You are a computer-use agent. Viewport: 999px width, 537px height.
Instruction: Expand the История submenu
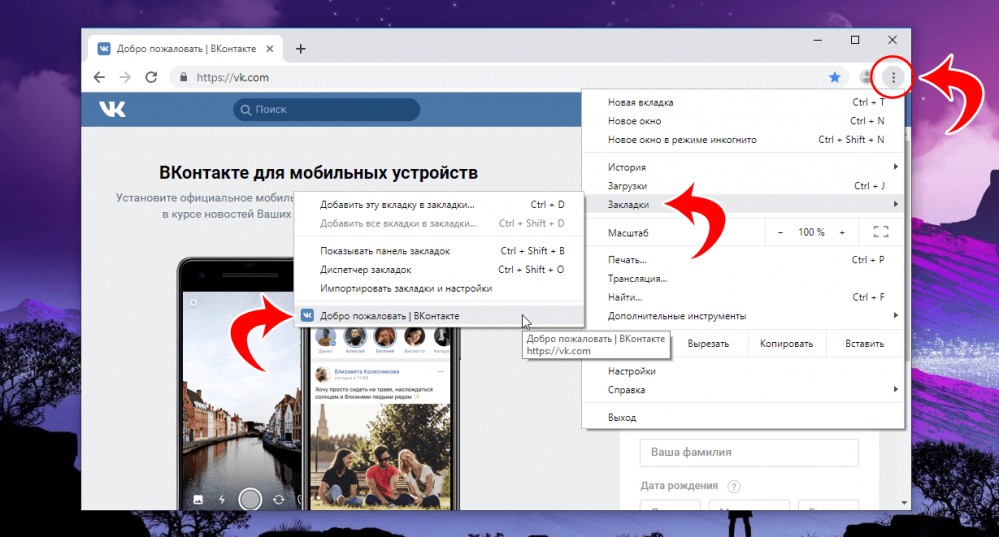pos(743,167)
